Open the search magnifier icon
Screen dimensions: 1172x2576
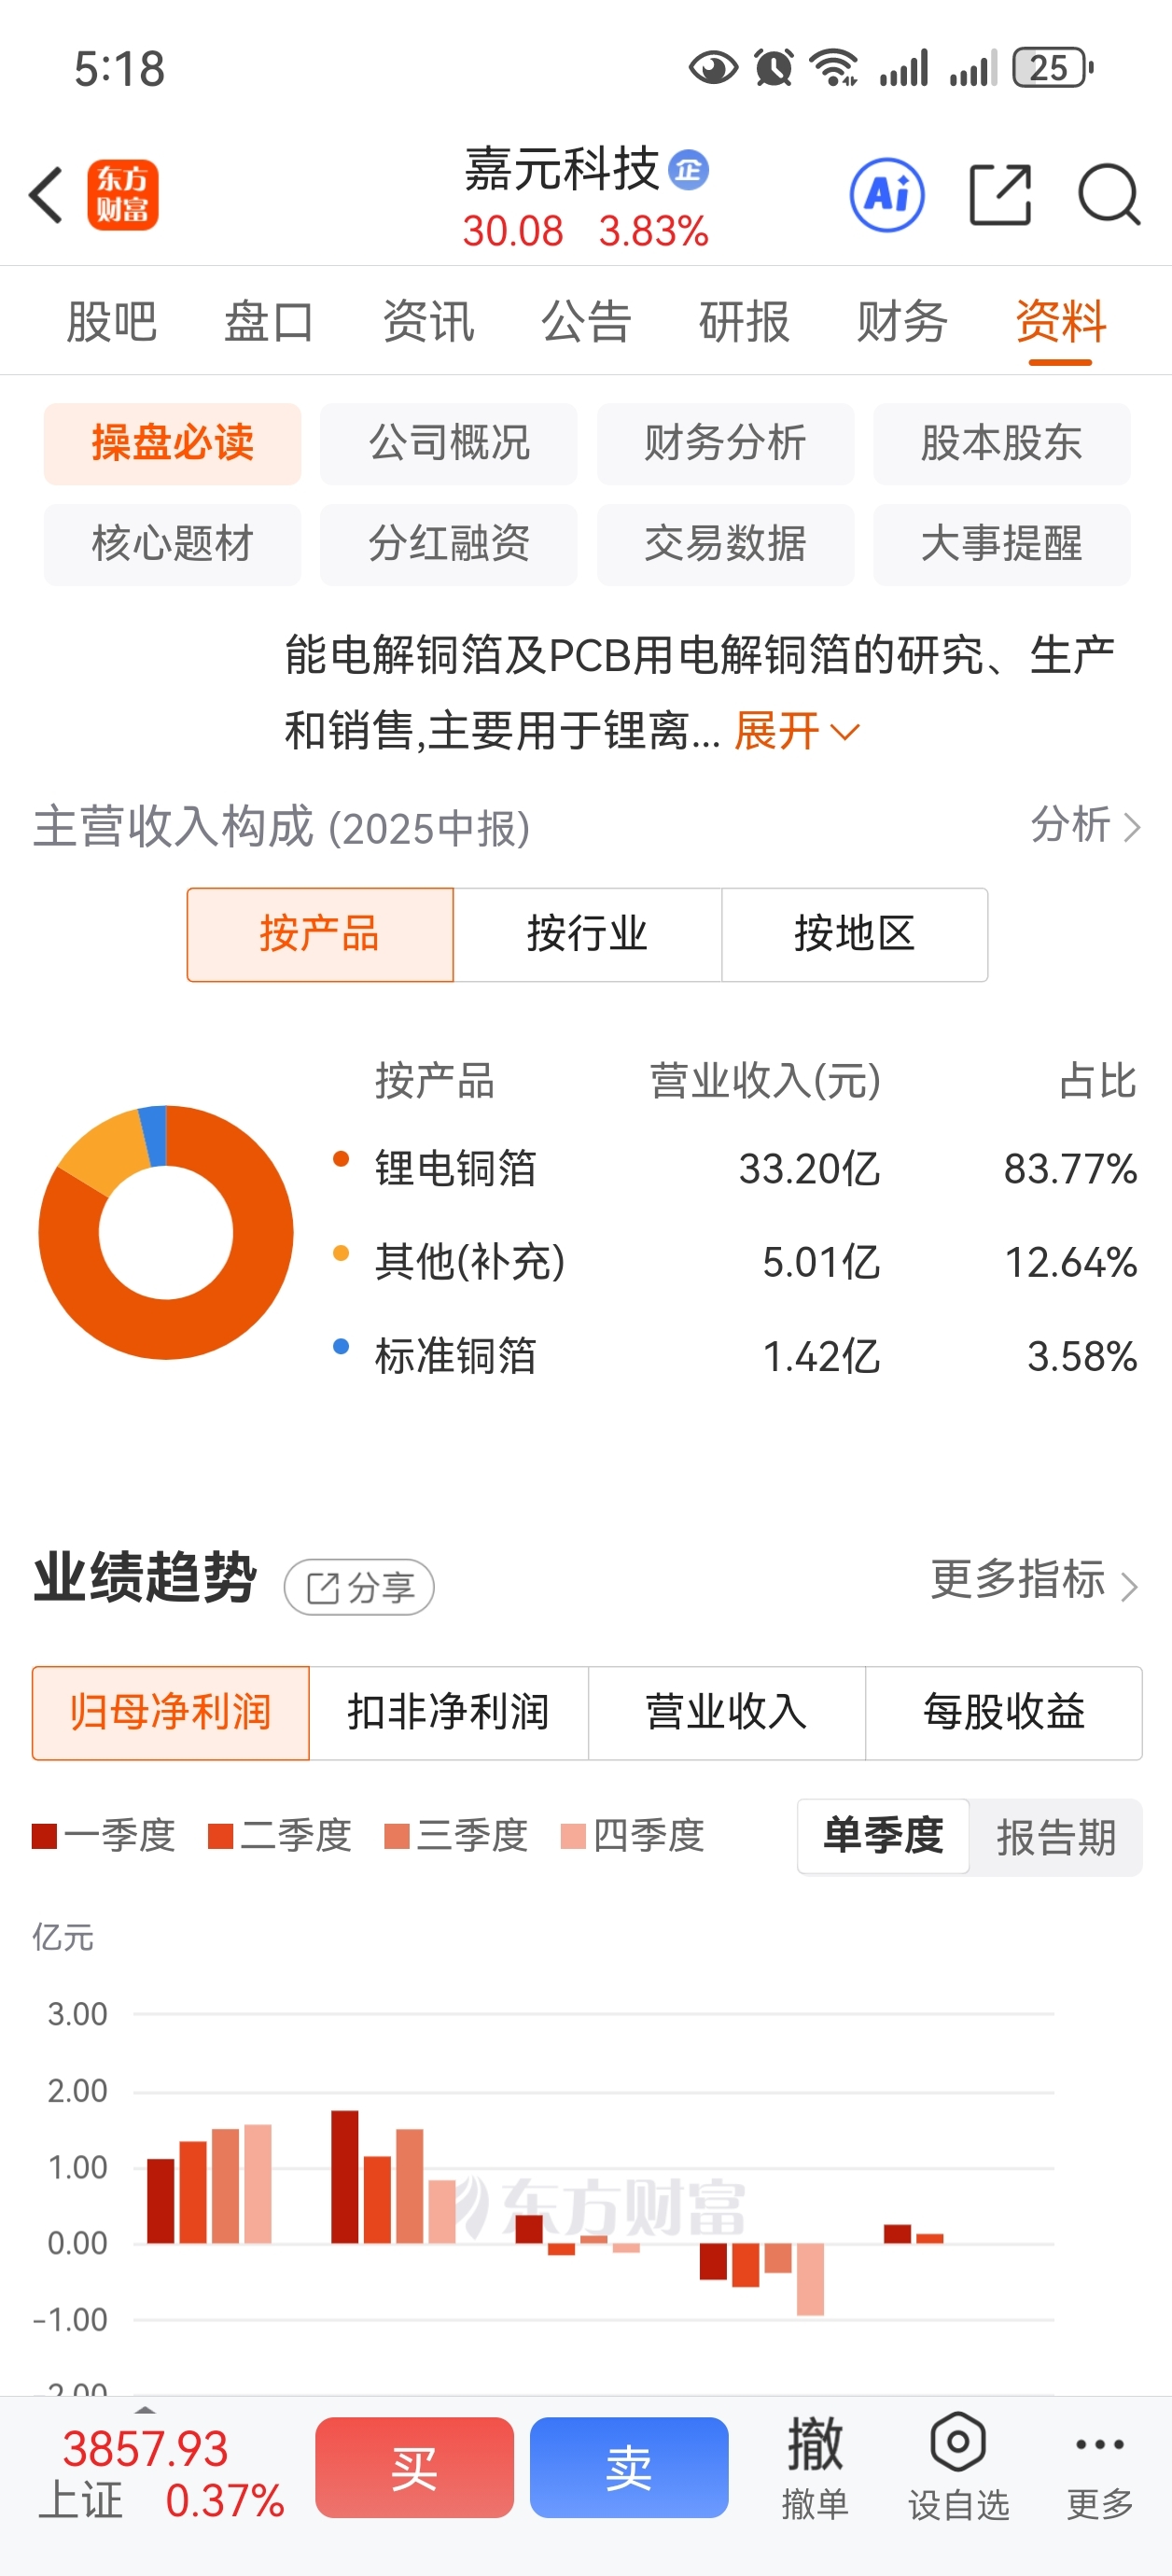pos(1109,195)
